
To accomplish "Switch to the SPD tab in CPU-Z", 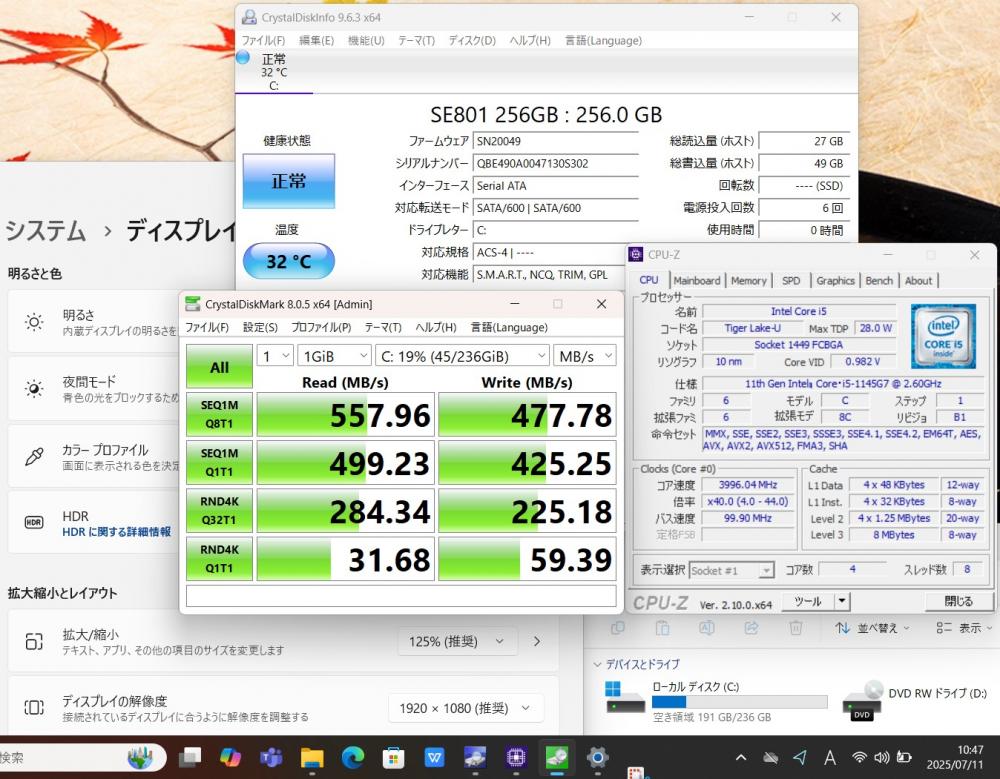I will pyautogui.click(x=791, y=281).
